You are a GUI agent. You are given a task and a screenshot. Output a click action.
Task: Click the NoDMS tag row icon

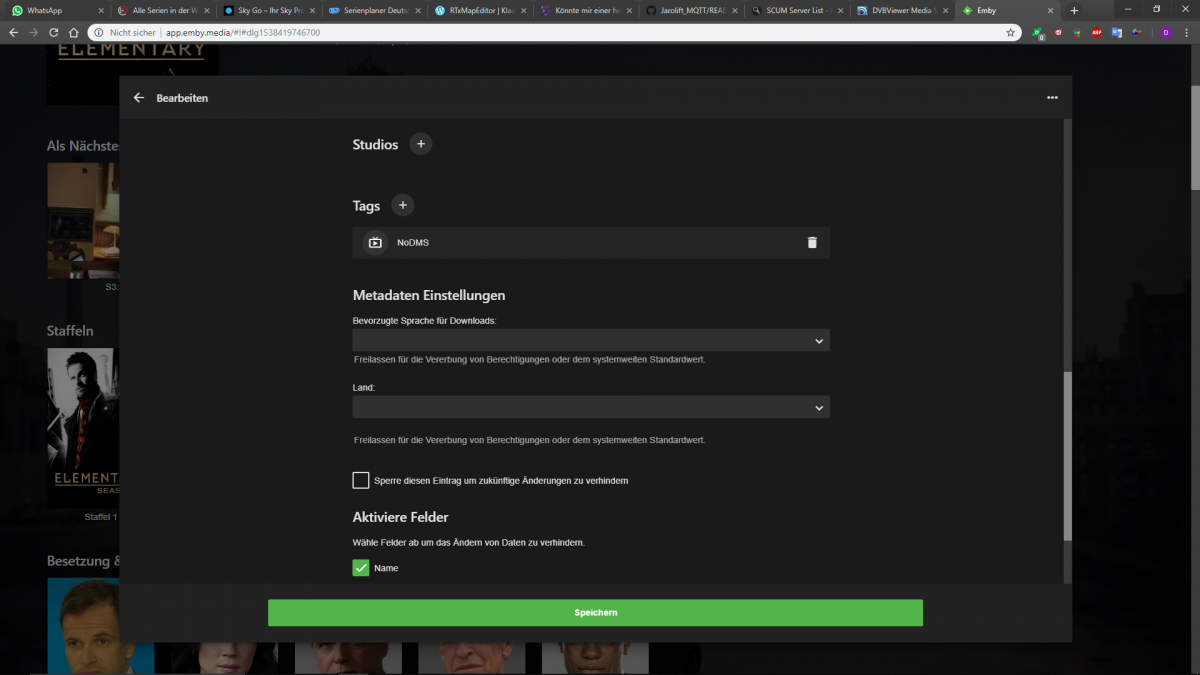click(x=375, y=243)
